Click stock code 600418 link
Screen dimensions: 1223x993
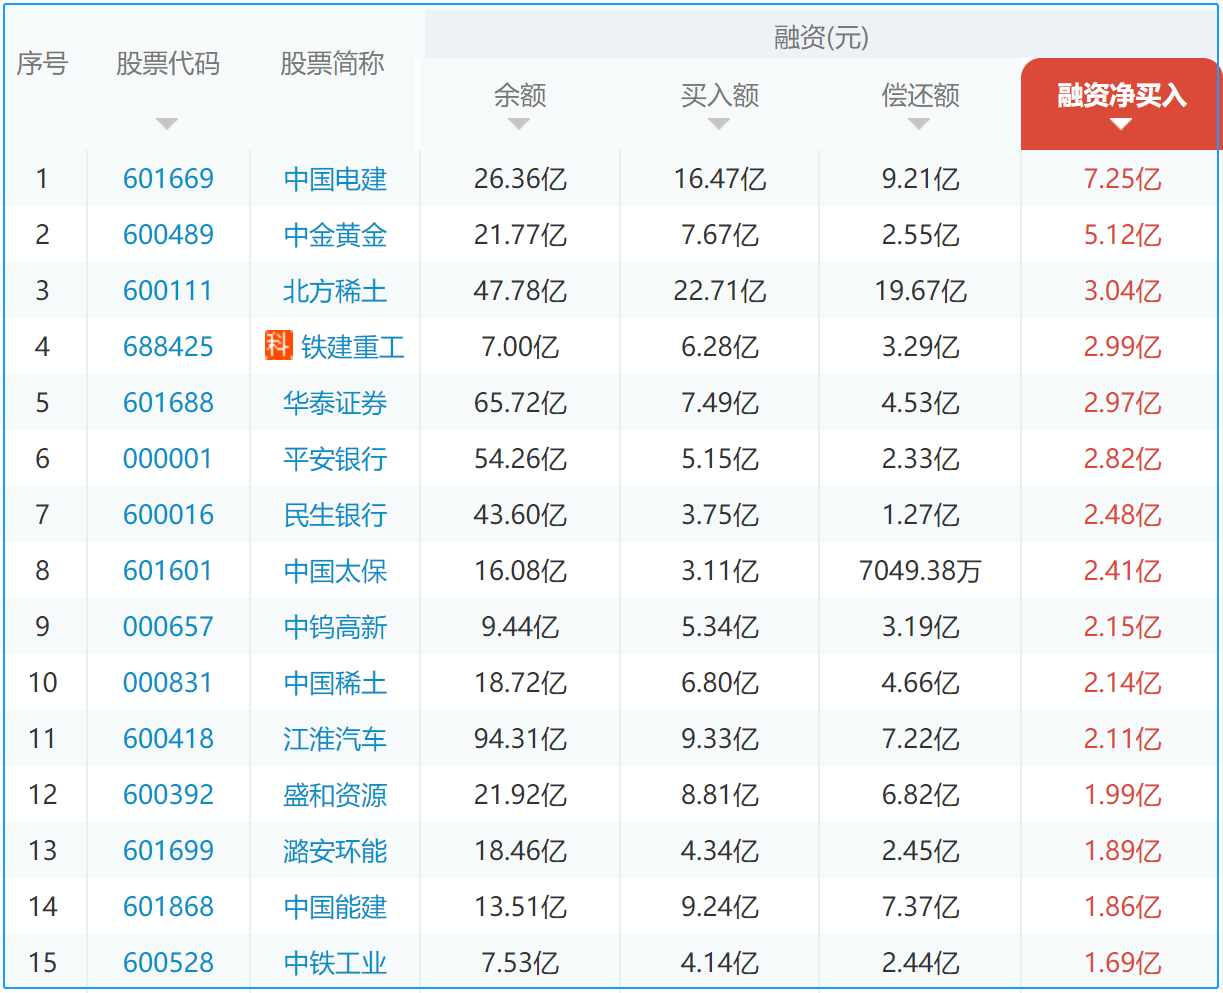coord(168,739)
